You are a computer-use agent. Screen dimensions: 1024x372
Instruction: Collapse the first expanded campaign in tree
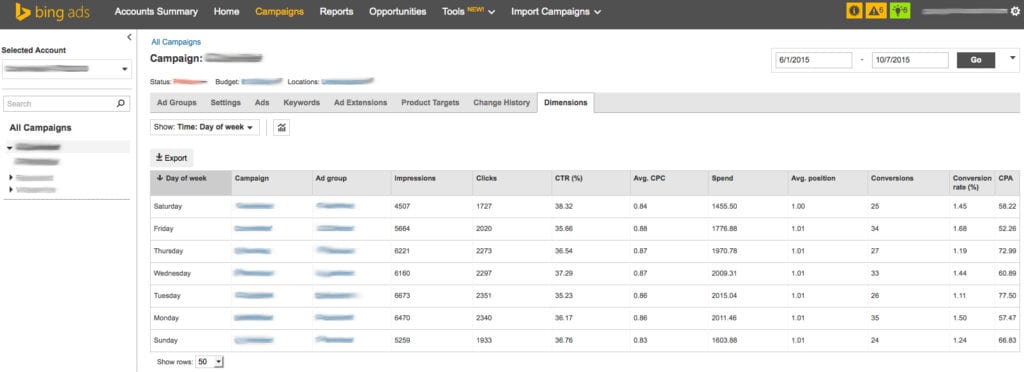[x=9, y=147]
